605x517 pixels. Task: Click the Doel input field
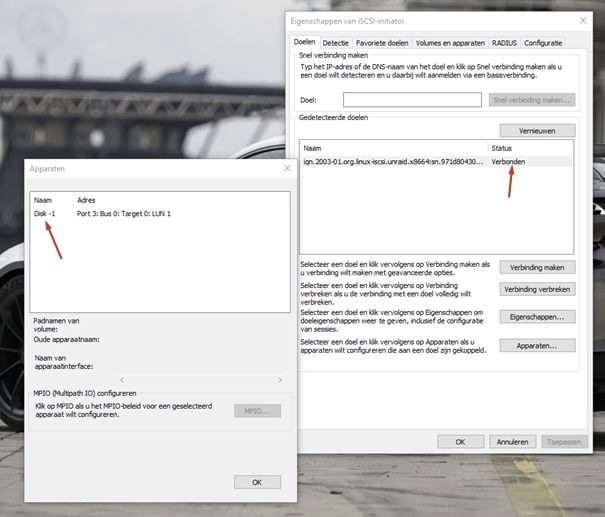412,100
